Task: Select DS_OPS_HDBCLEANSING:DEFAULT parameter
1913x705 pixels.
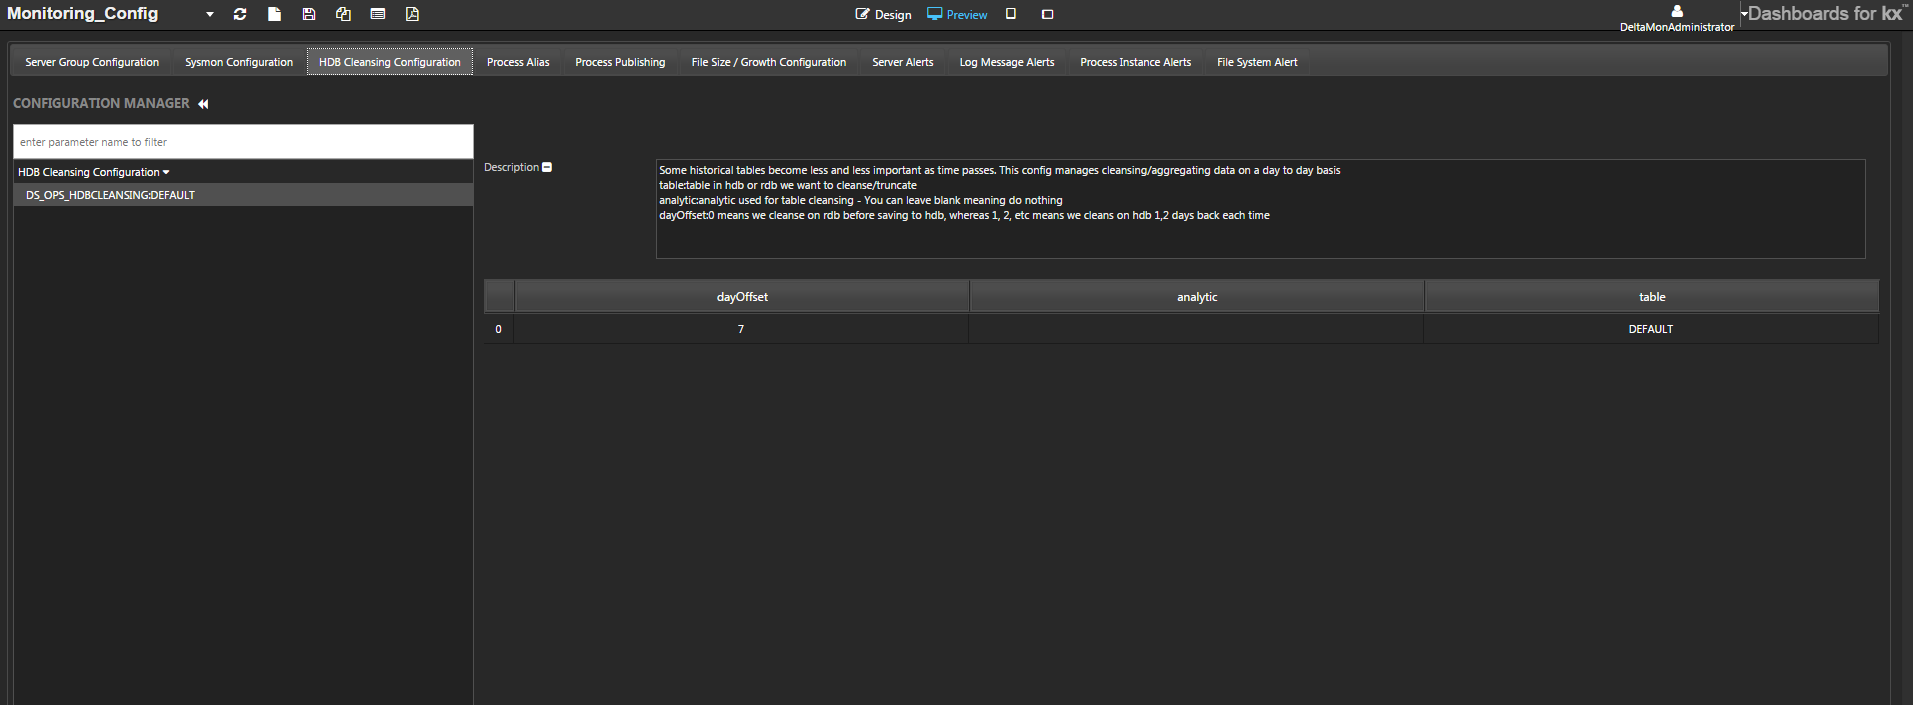Action: click(x=243, y=195)
